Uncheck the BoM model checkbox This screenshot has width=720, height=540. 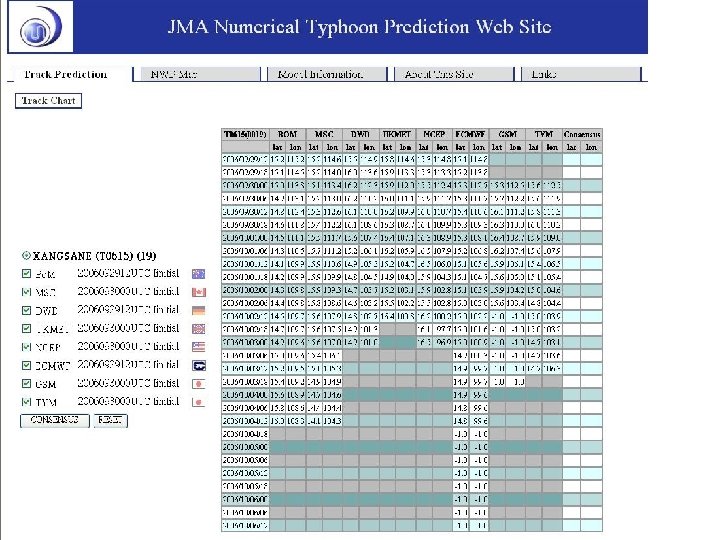26,274
